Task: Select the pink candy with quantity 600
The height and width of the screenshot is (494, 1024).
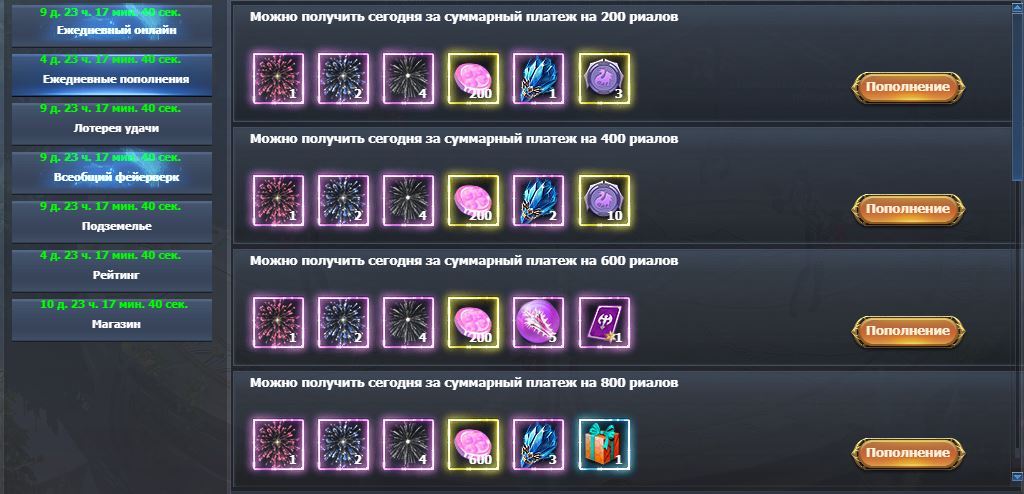Action: point(473,445)
